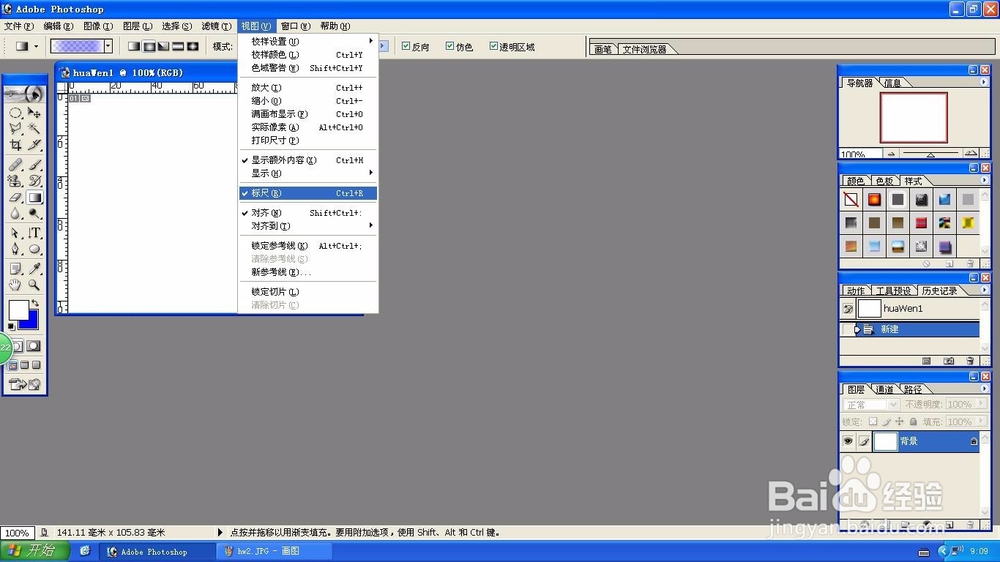Open the History panel options menu arrow
The height and width of the screenshot is (562, 1000).
(983, 290)
